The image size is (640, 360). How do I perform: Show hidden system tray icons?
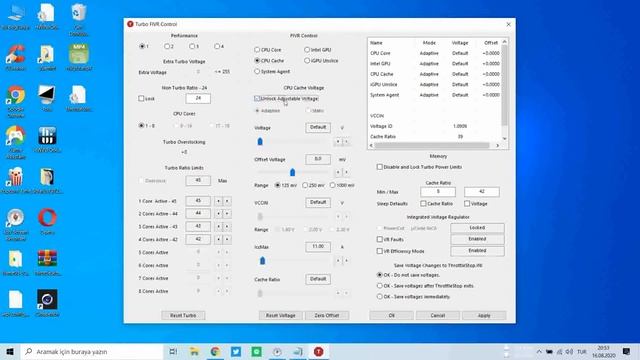coord(539,351)
